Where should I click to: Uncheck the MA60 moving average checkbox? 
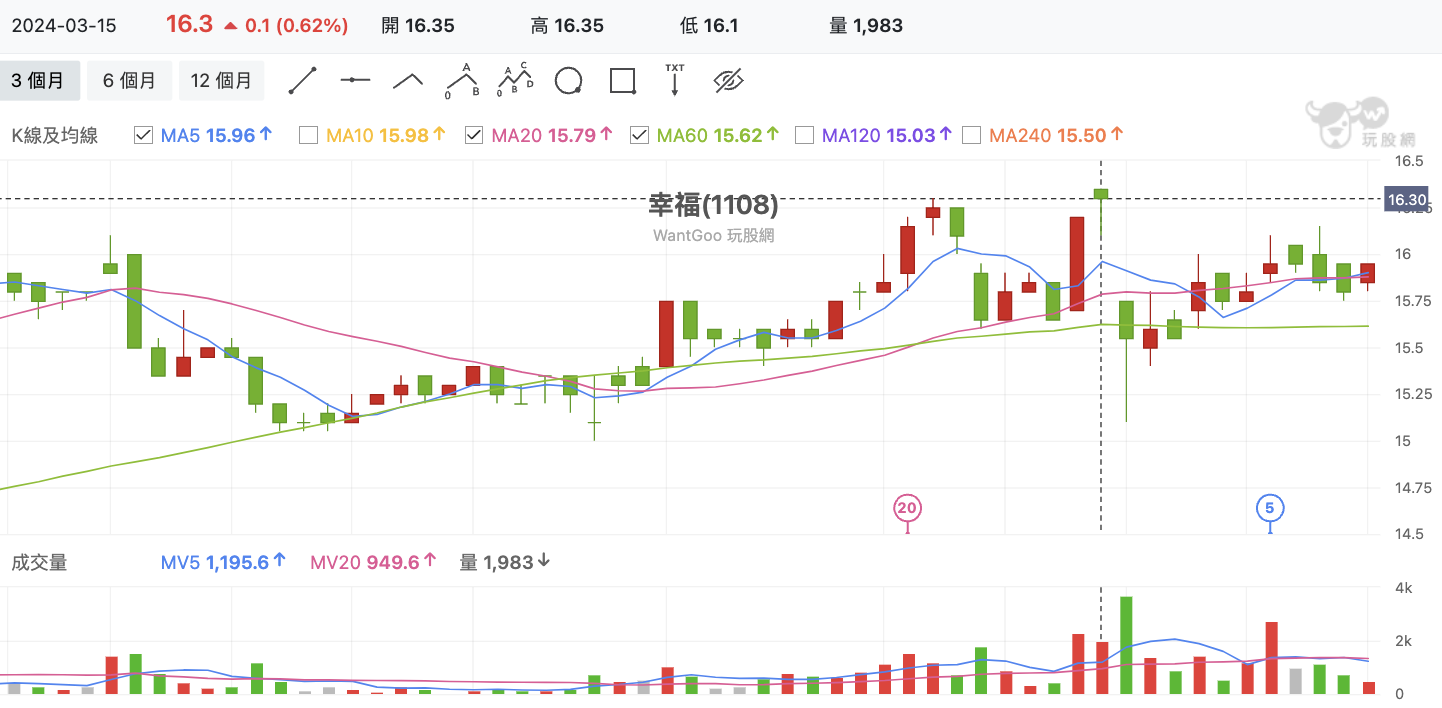(x=639, y=135)
